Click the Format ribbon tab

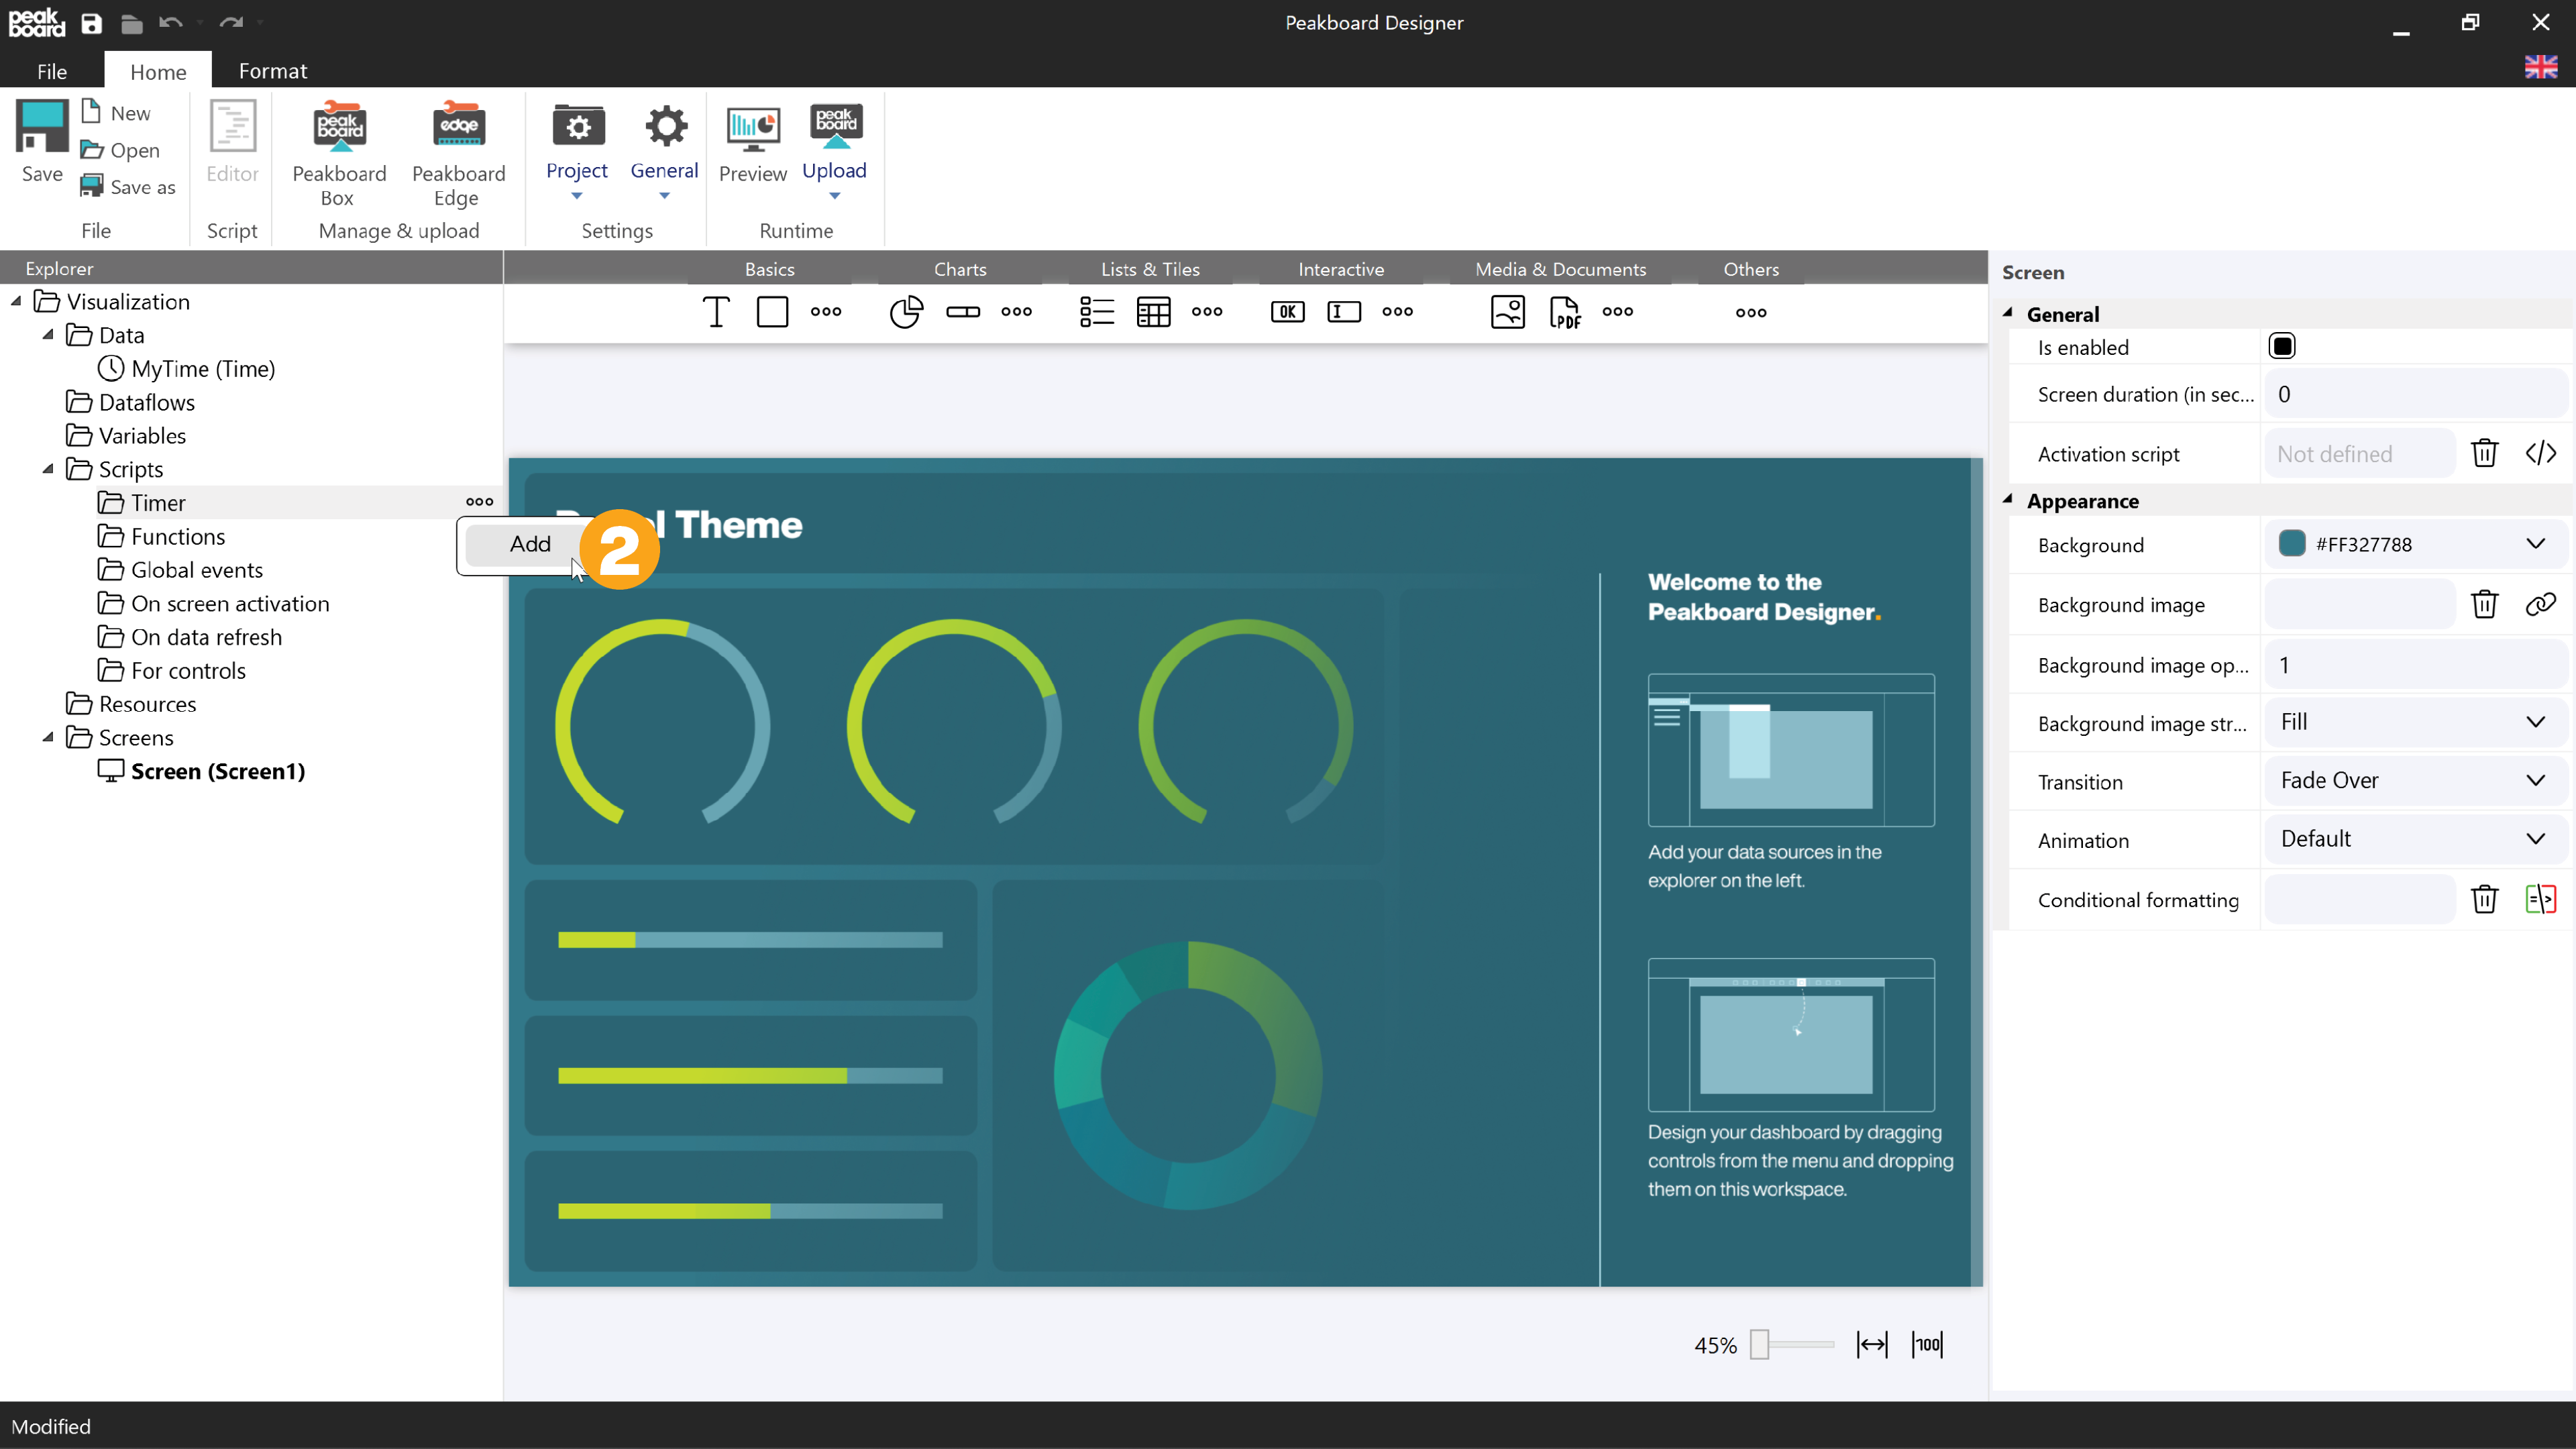[272, 70]
